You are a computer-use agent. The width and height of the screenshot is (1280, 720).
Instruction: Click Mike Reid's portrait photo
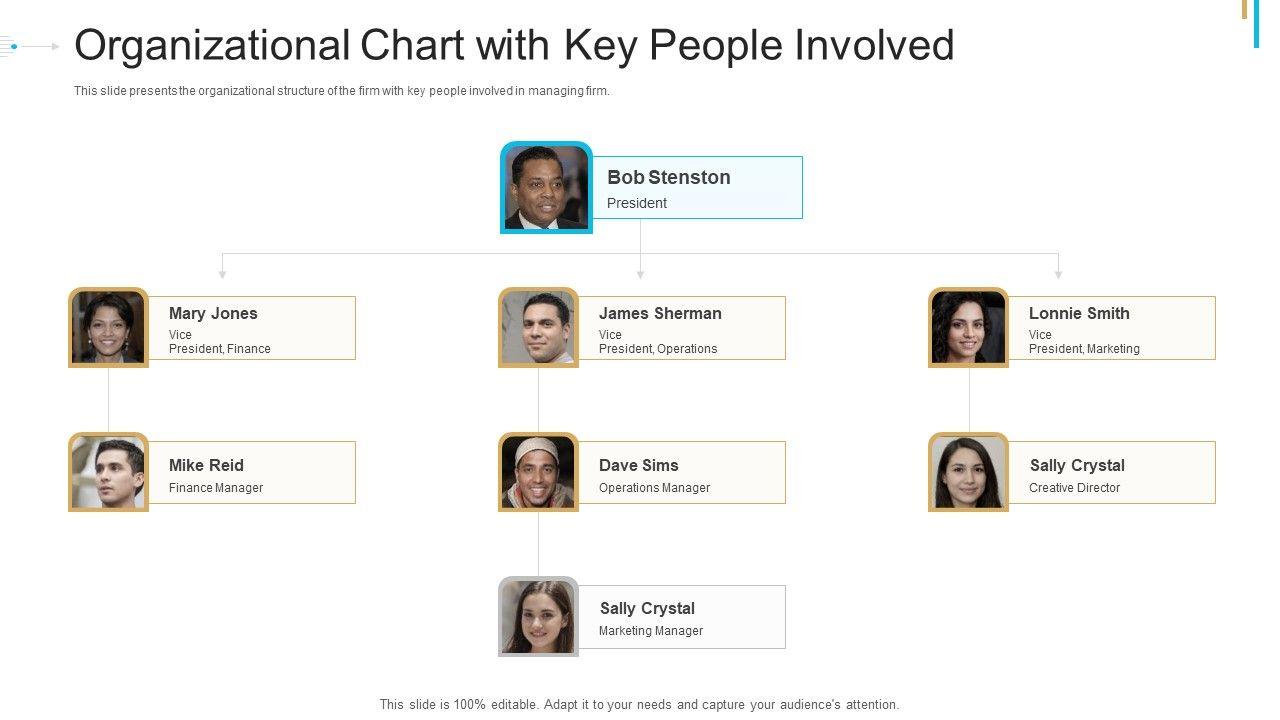pyautogui.click(x=108, y=472)
